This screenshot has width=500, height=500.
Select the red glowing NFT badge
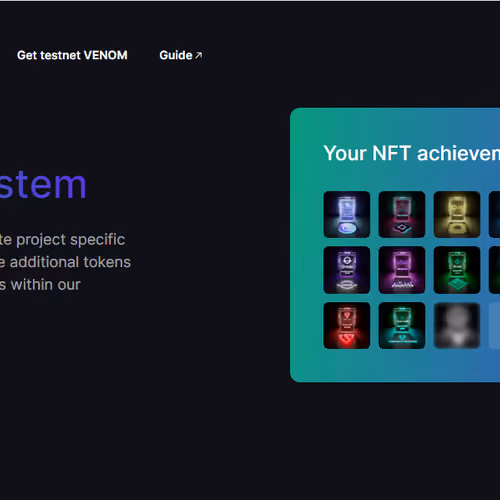(x=347, y=326)
